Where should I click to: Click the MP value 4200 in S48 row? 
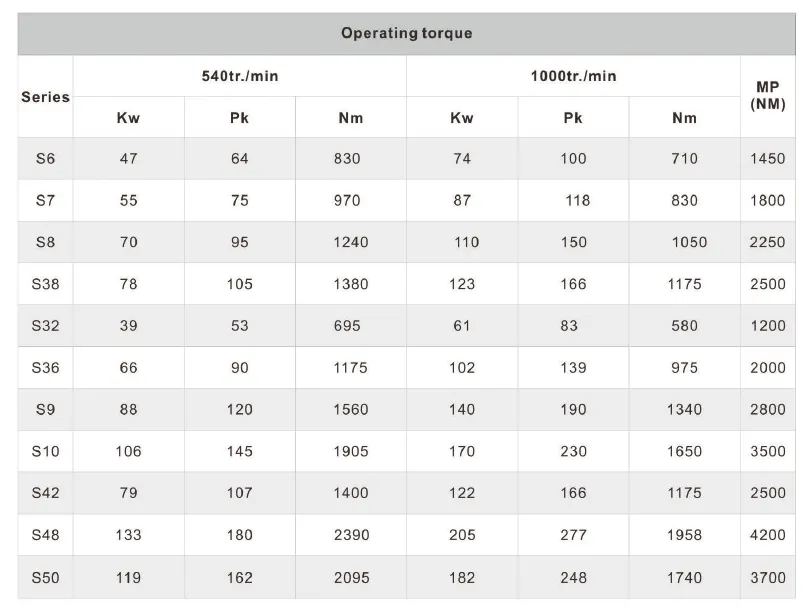click(768, 535)
